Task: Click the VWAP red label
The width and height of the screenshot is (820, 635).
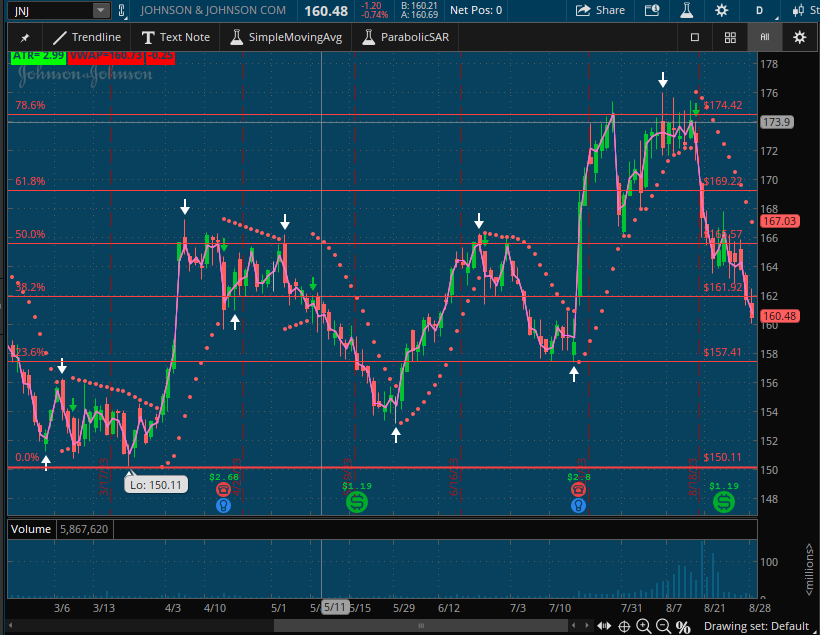Action: click(x=106, y=56)
